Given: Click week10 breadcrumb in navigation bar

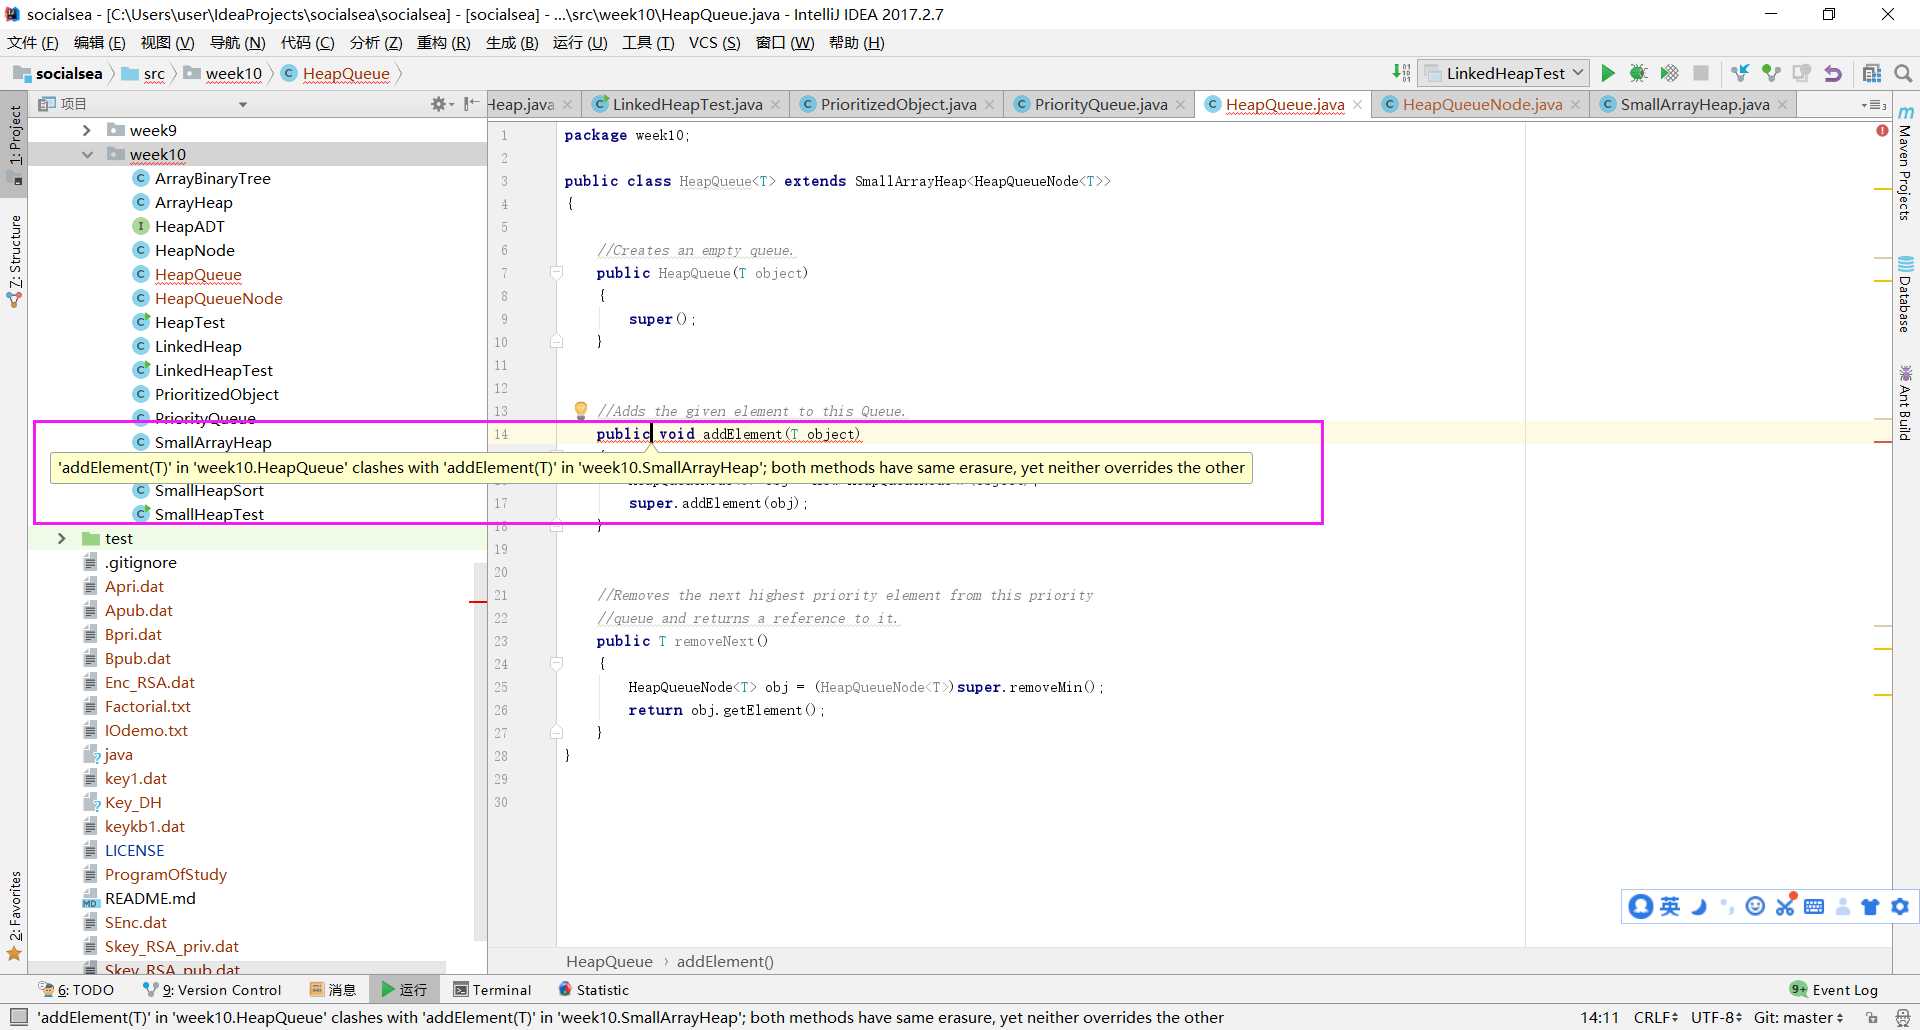Looking at the screenshot, I should pos(224,73).
